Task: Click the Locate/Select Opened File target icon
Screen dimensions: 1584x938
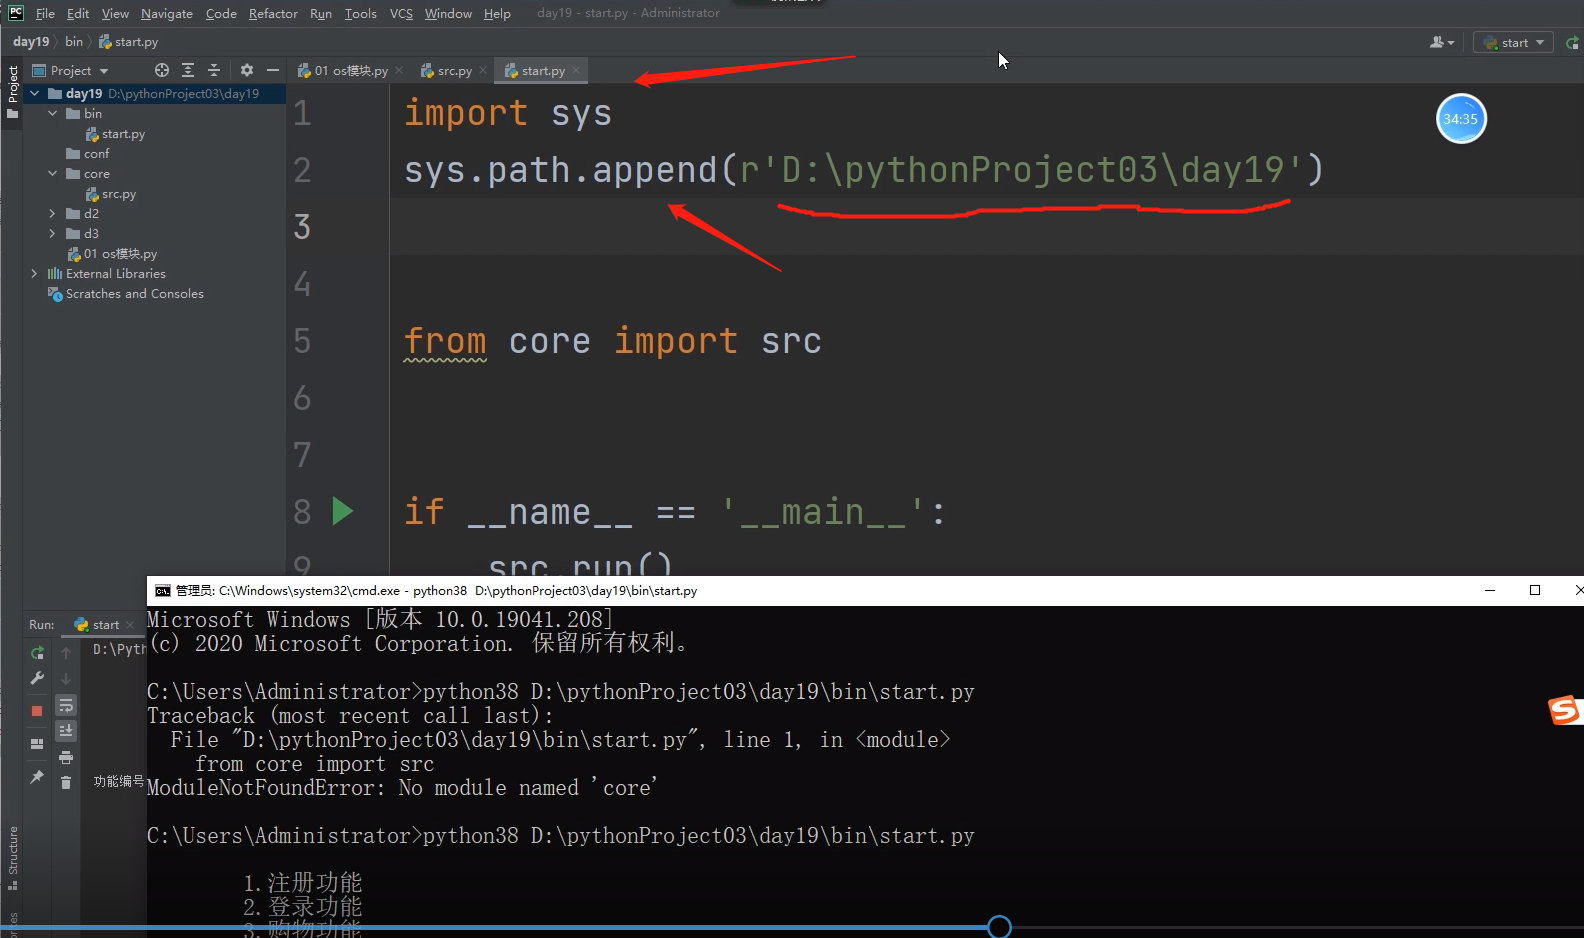Action: click(162, 70)
